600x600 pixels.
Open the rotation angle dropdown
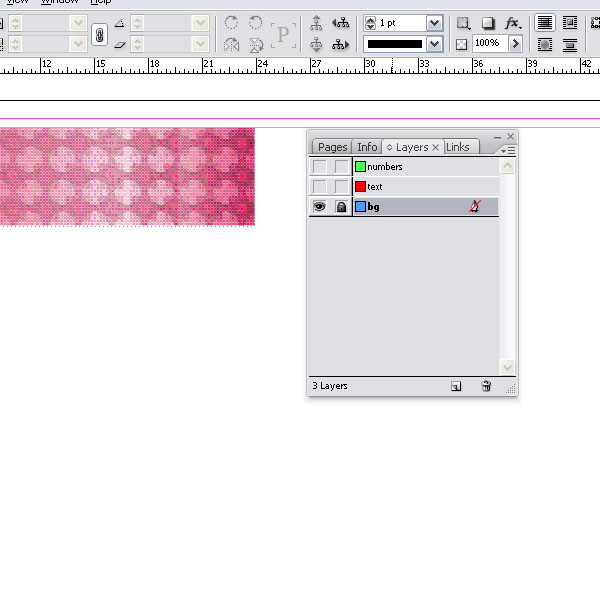click(x=201, y=23)
